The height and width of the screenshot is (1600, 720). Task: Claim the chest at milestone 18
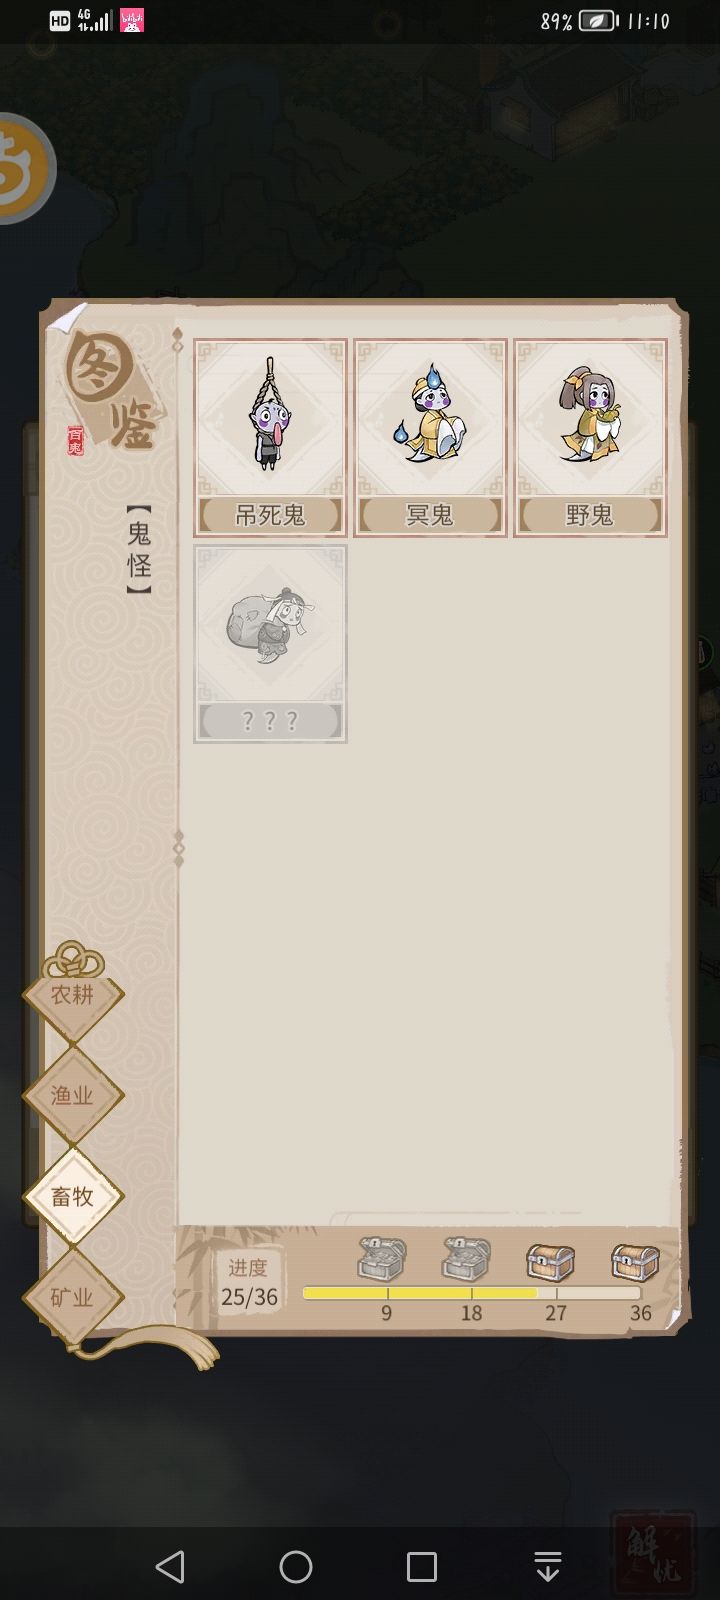click(467, 1259)
